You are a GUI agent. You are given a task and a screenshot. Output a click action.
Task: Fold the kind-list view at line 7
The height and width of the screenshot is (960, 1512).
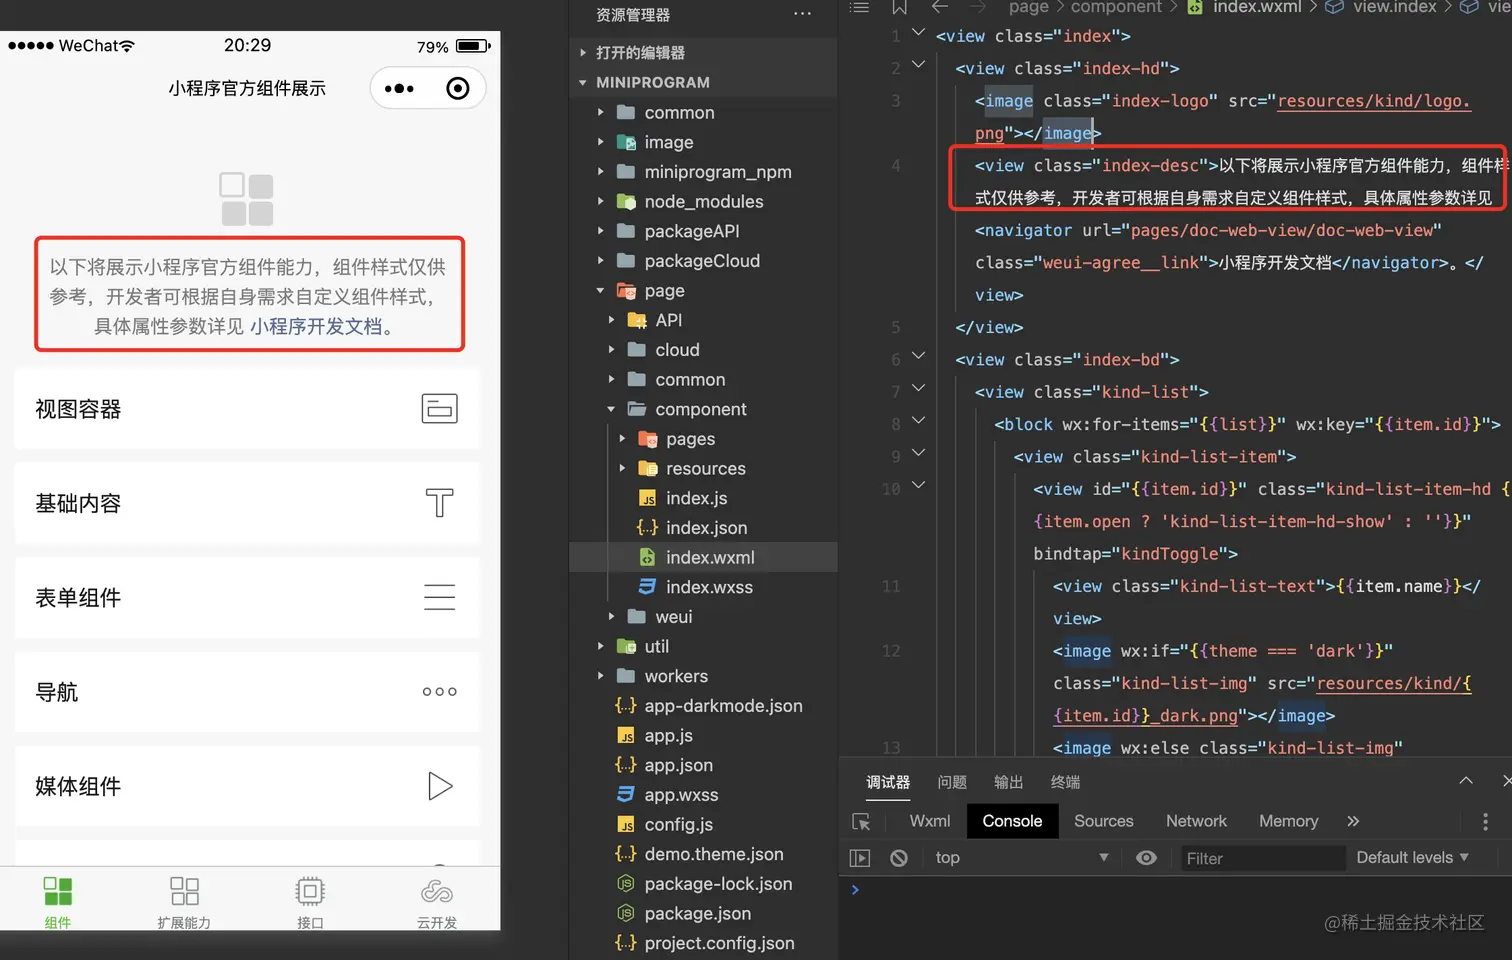pos(918,388)
